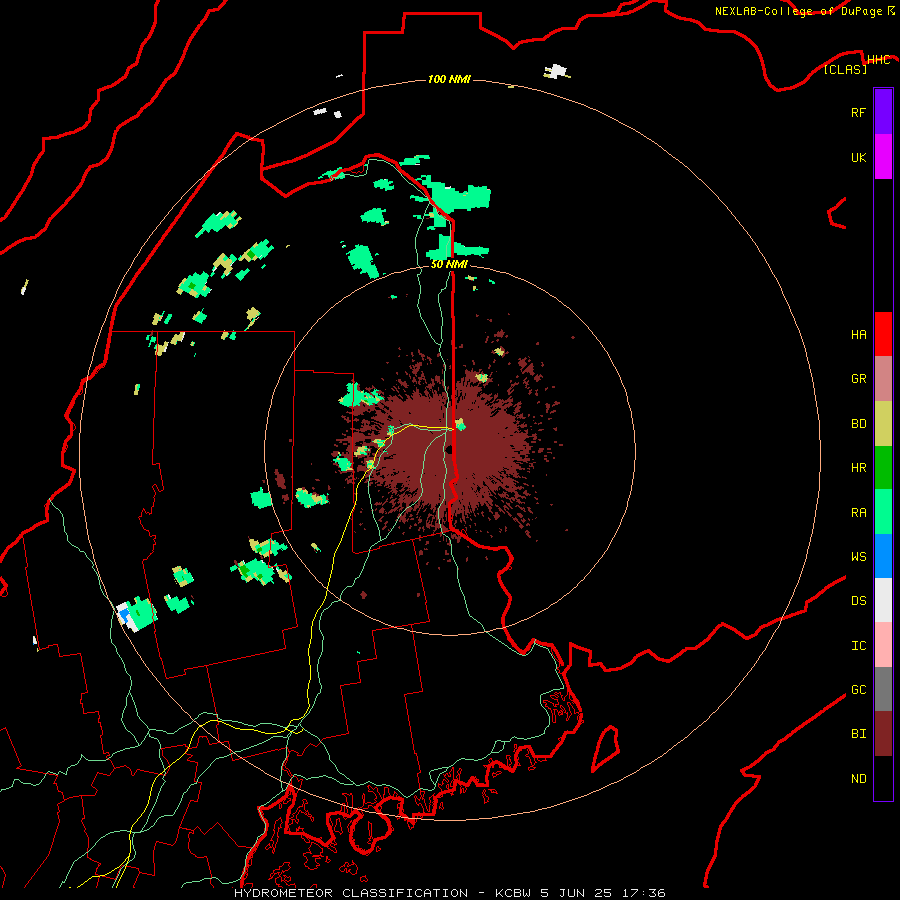Click the BD legend label
The height and width of the screenshot is (900, 900).
click(x=858, y=424)
